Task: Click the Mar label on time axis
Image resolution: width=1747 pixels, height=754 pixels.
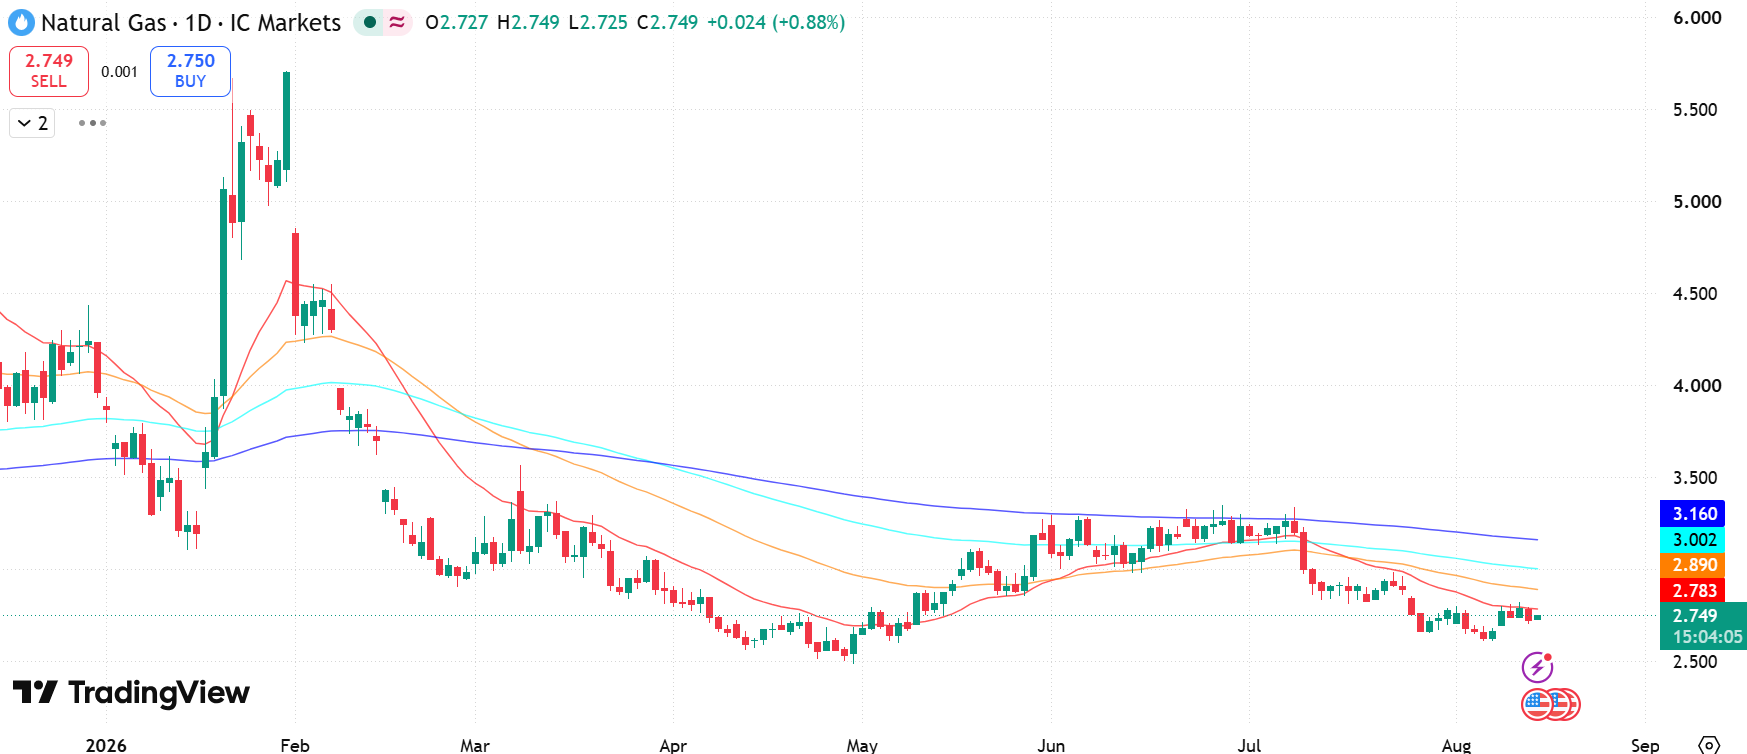Action: coord(475,745)
